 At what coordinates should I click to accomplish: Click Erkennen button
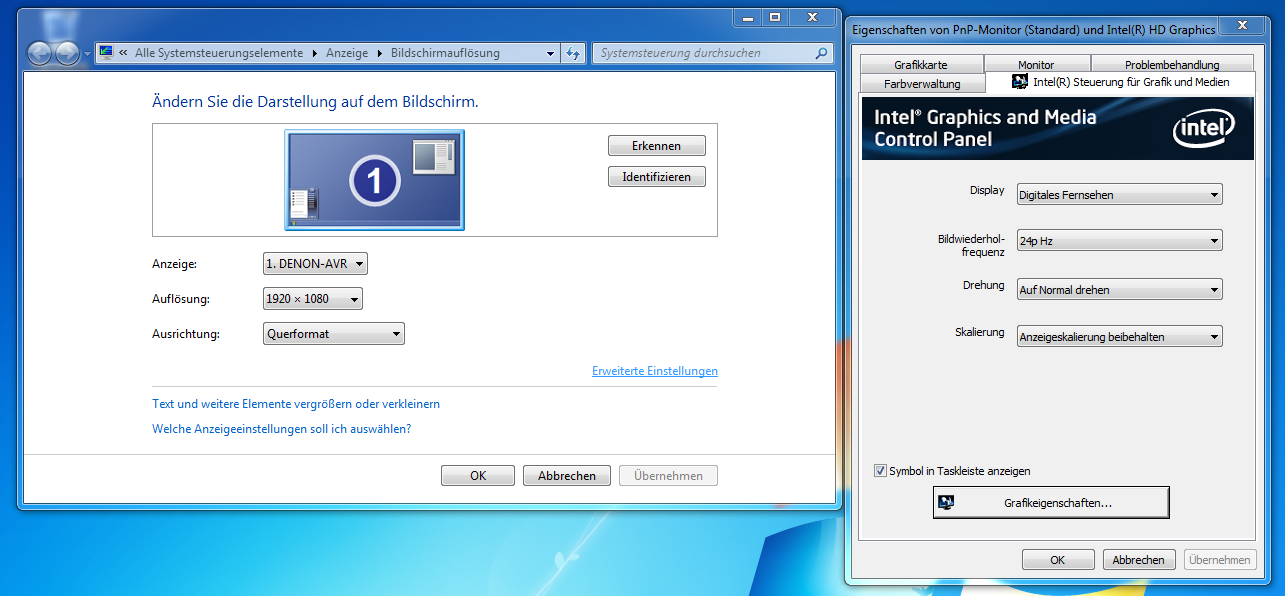656,146
